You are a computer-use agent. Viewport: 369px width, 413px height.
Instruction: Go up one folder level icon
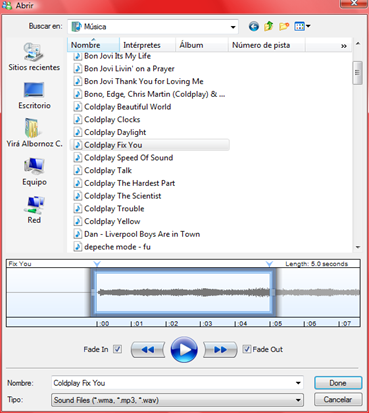pyautogui.click(x=269, y=26)
